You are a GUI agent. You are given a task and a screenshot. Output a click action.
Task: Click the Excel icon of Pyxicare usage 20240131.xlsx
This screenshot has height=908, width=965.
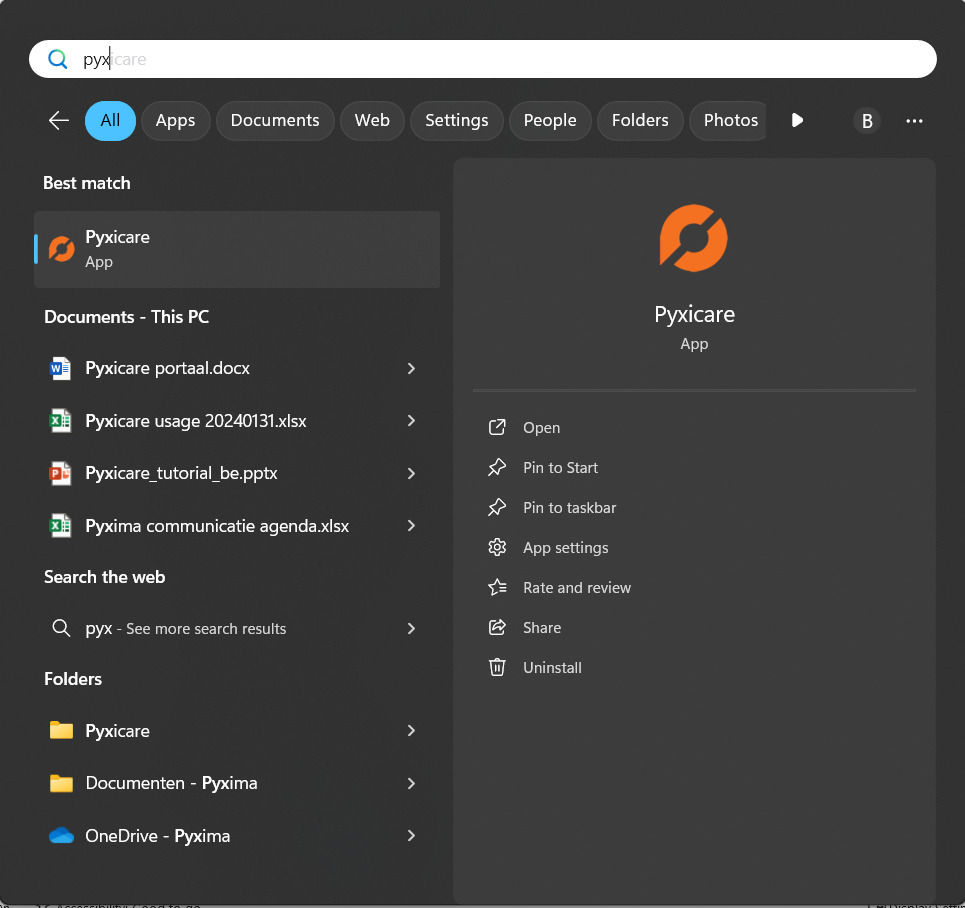(60, 421)
